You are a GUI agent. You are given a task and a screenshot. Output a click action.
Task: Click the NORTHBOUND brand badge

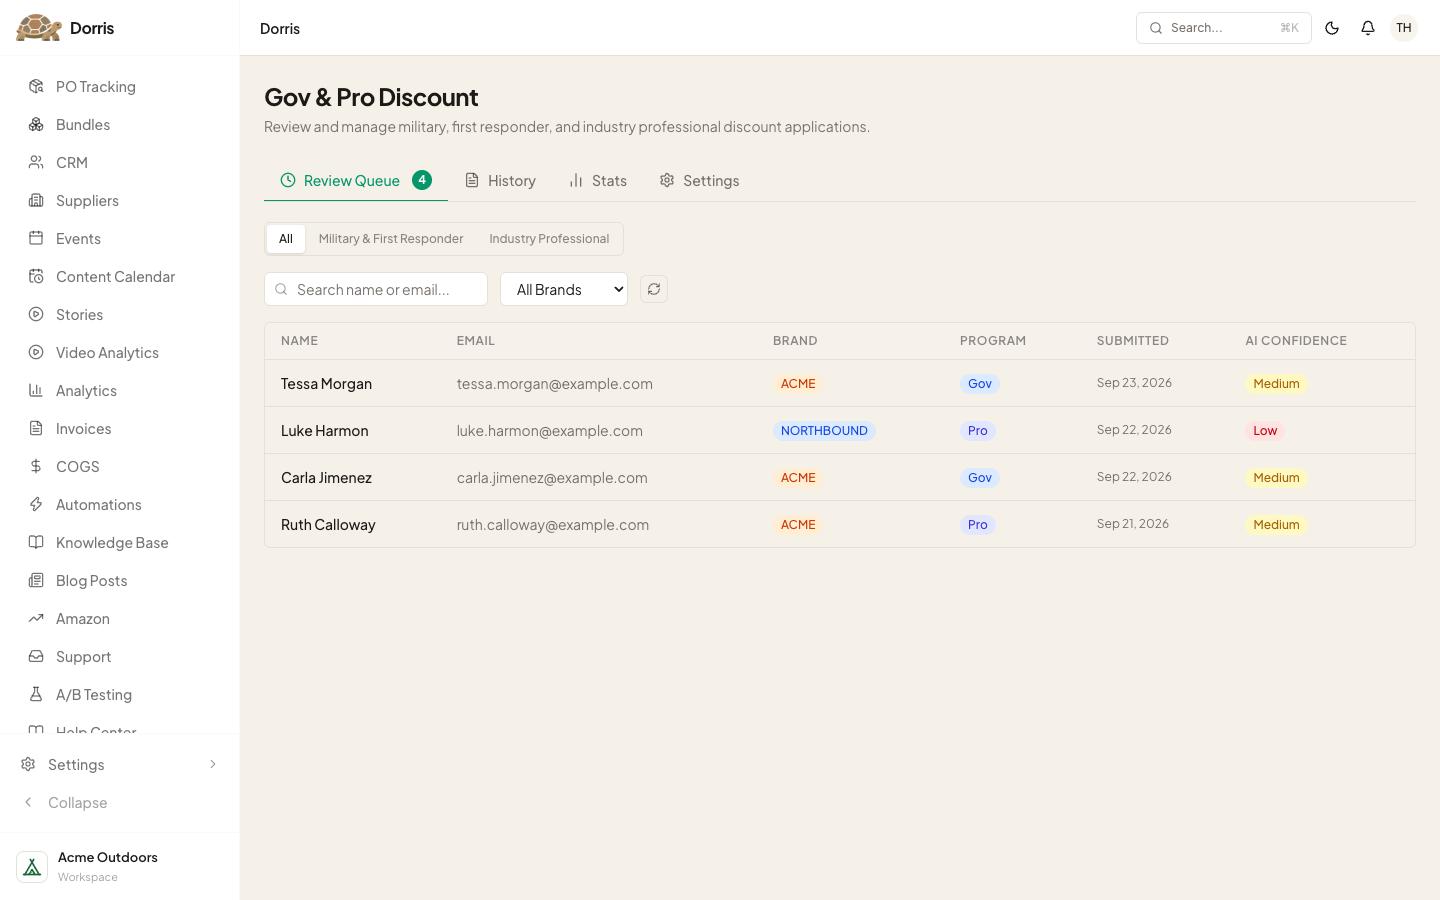pyautogui.click(x=824, y=431)
